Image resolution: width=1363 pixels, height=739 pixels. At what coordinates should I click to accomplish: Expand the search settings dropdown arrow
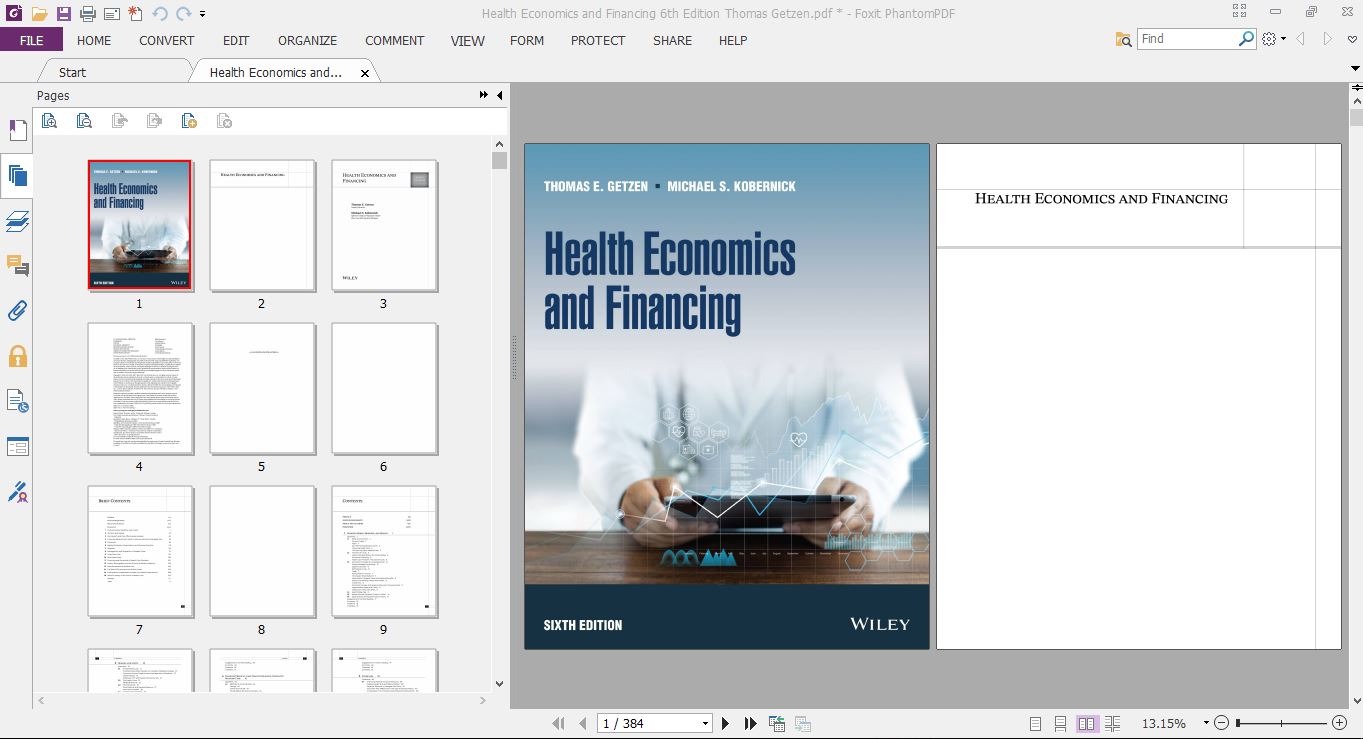click(1283, 40)
